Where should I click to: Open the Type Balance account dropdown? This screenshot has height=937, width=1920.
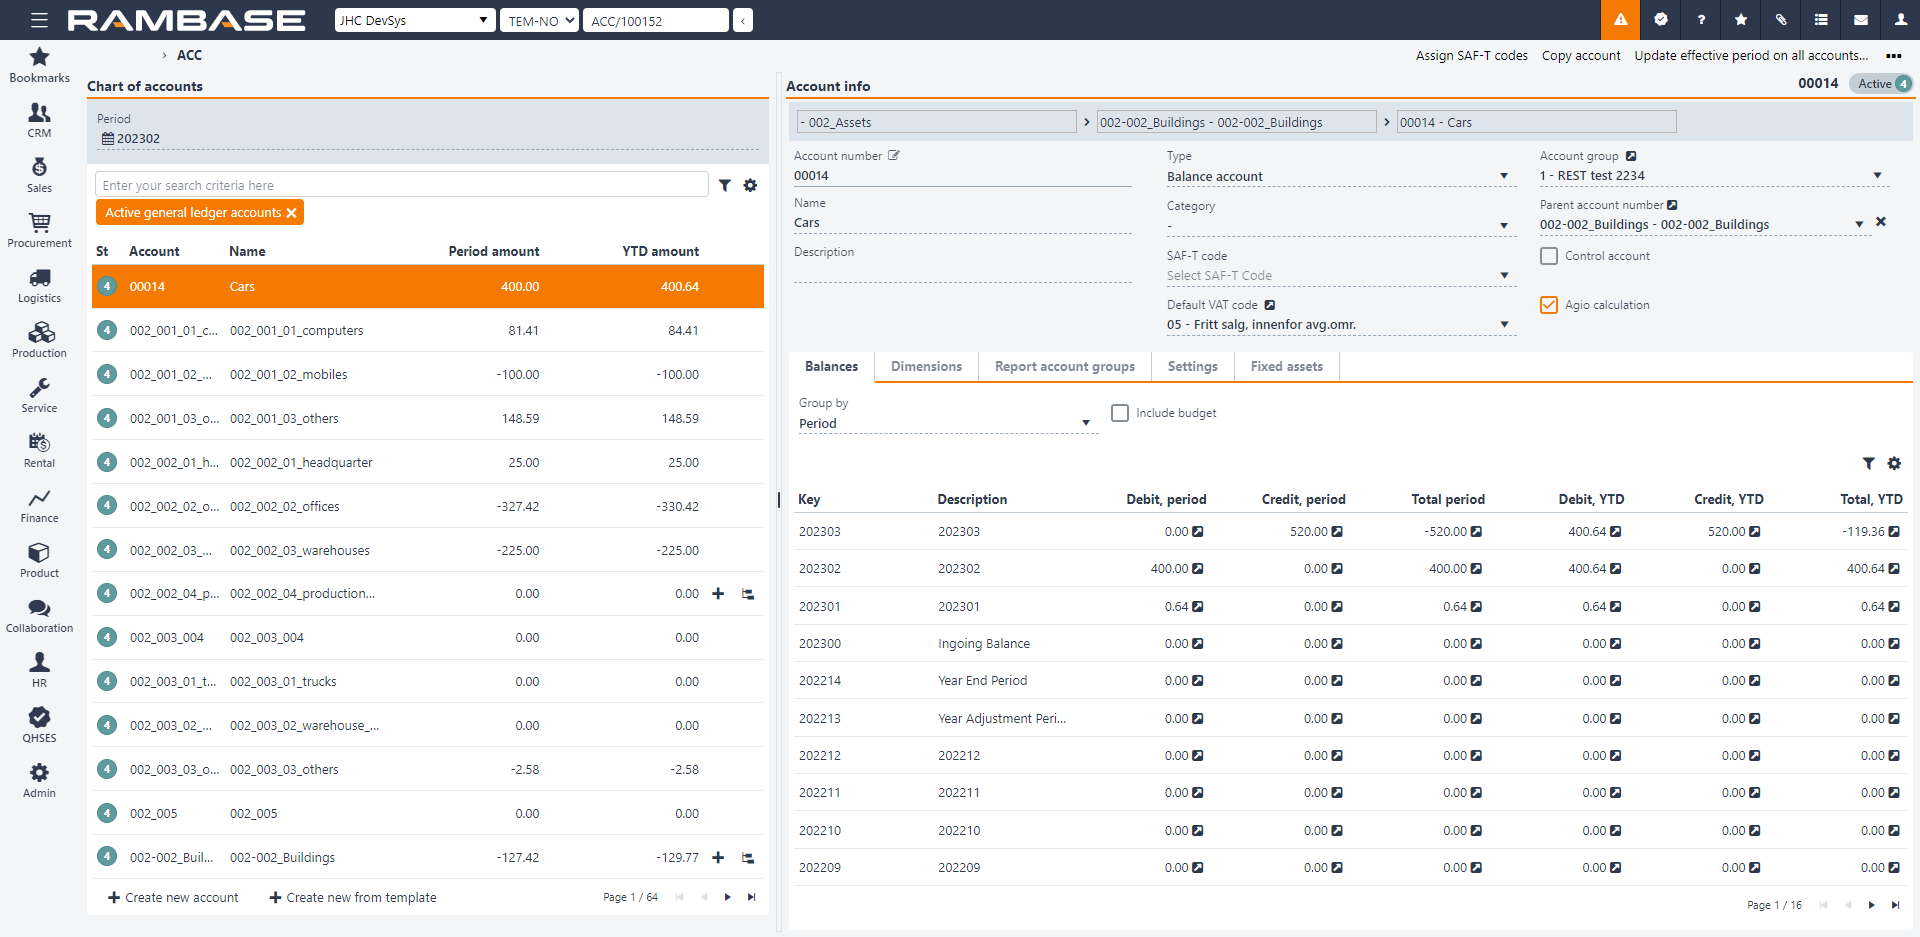pos(1341,177)
